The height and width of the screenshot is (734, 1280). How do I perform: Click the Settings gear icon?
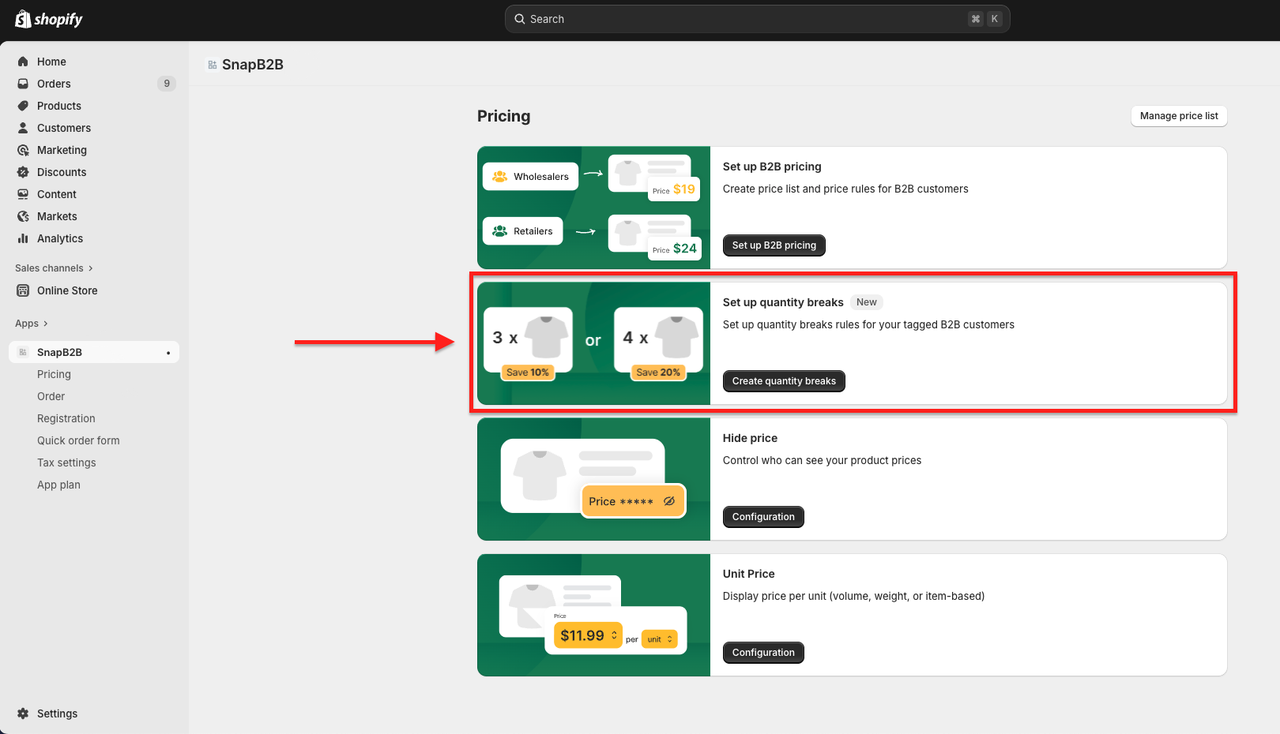click(23, 714)
